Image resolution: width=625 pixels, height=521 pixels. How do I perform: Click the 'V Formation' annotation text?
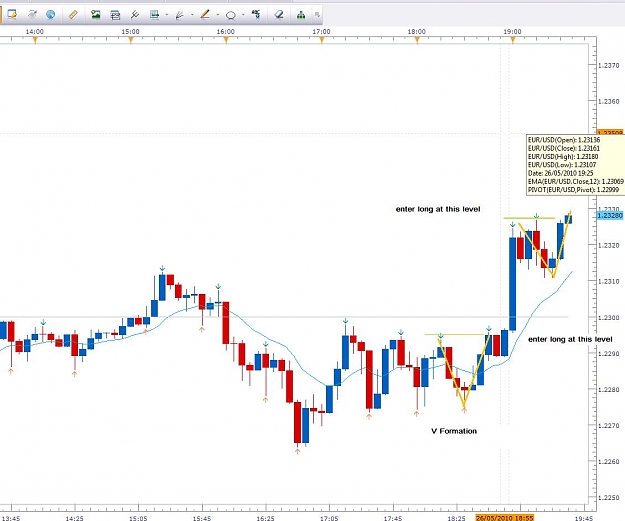[454, 431]
